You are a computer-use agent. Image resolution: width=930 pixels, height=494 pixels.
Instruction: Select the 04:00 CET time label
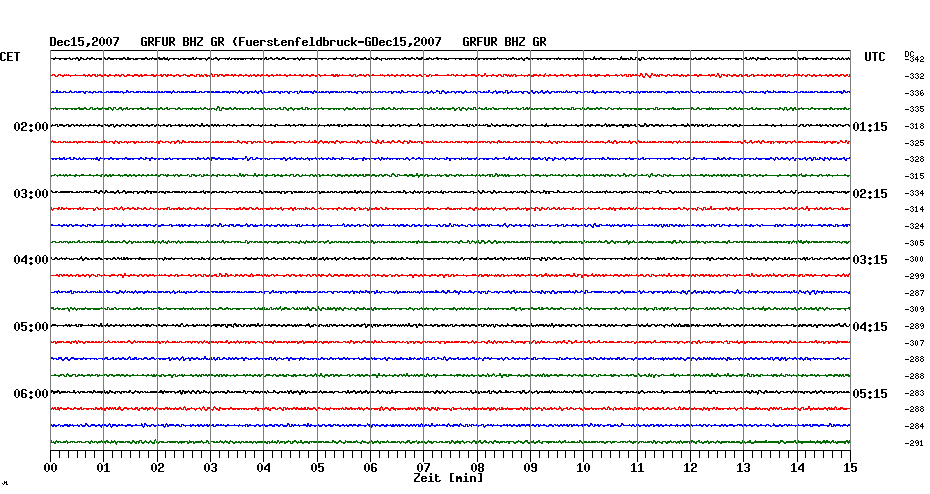point(31,260)
